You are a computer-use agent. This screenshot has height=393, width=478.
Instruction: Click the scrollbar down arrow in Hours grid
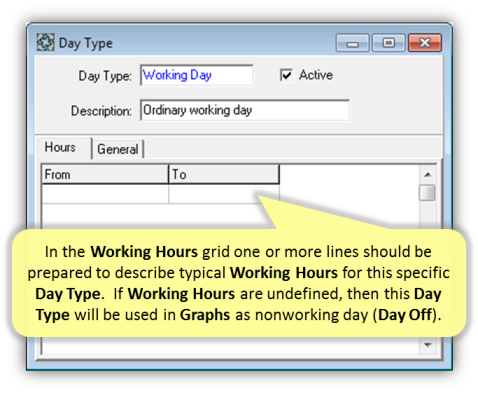point(428,345)
